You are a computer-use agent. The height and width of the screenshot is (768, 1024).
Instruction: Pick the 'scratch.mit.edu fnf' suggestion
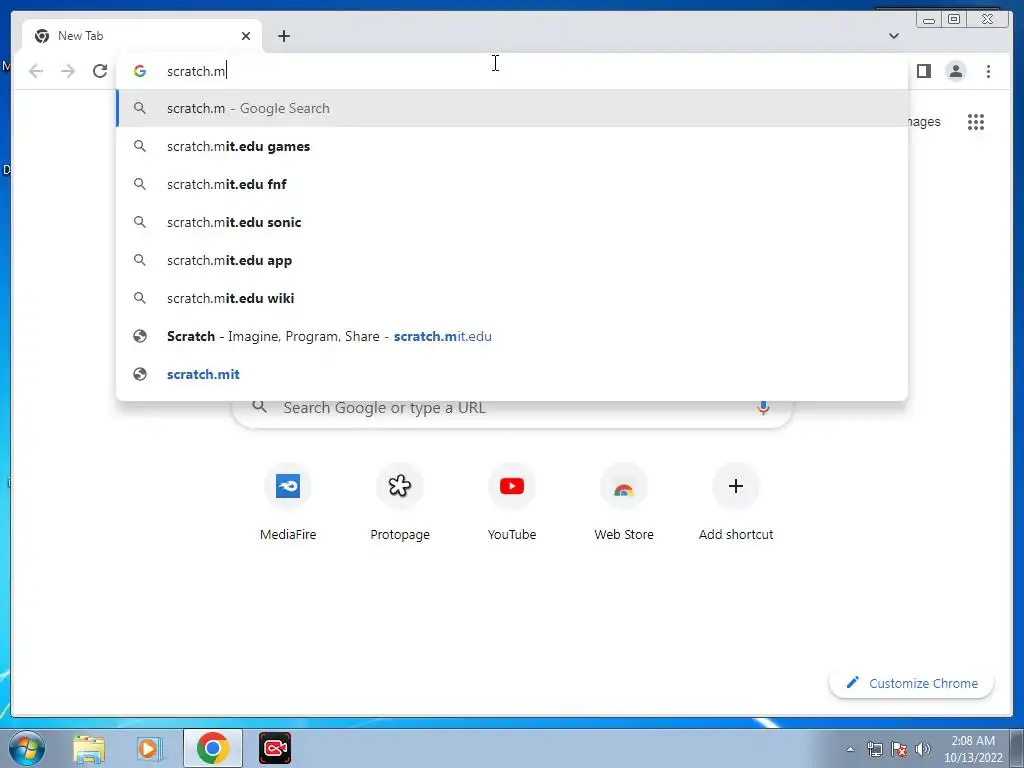511,184
